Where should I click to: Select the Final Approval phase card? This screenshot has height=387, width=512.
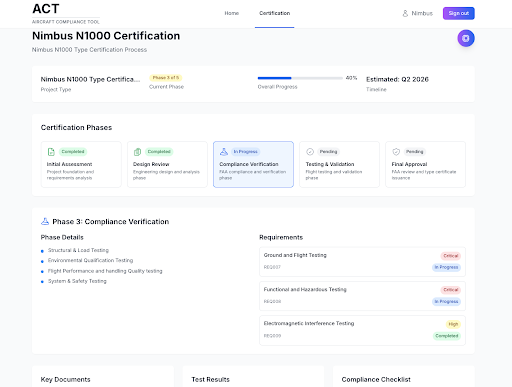point(425,164)
